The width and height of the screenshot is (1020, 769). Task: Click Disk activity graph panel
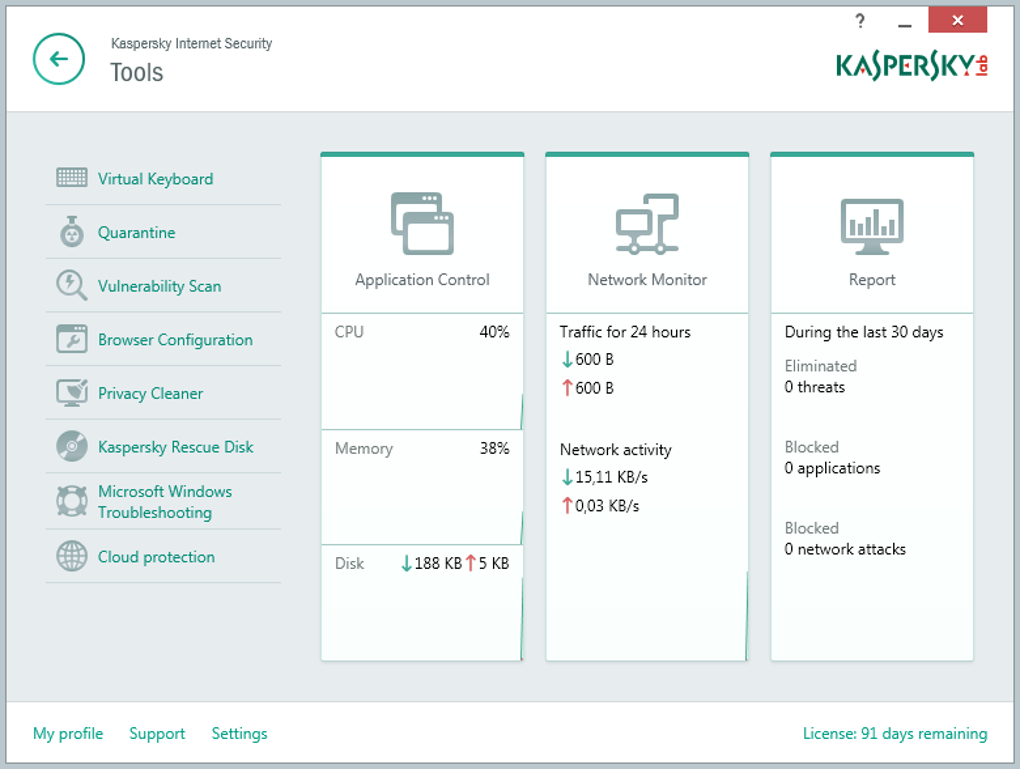[422, 603]
